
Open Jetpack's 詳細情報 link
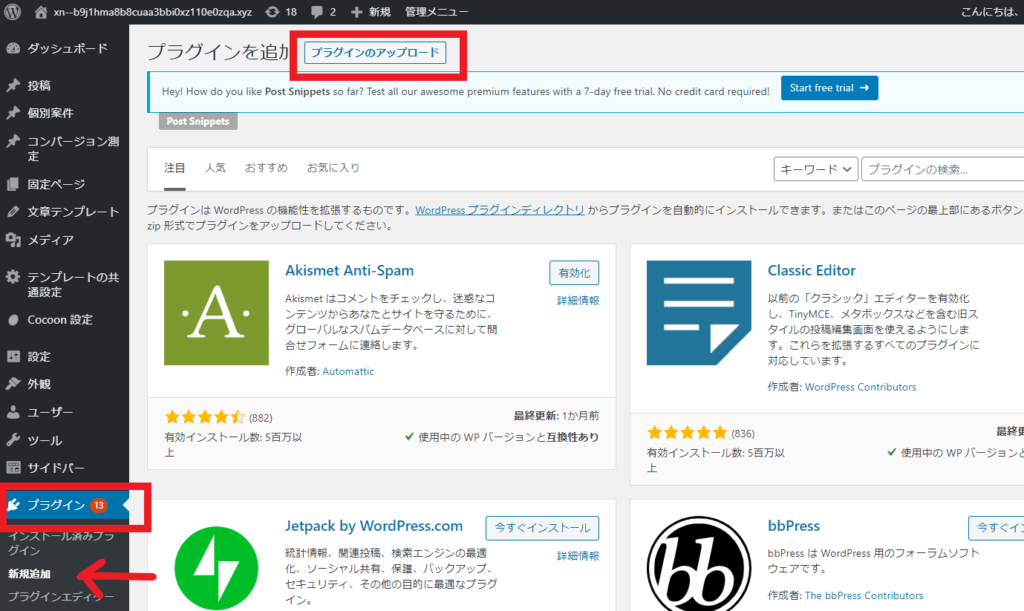(578, 556)
